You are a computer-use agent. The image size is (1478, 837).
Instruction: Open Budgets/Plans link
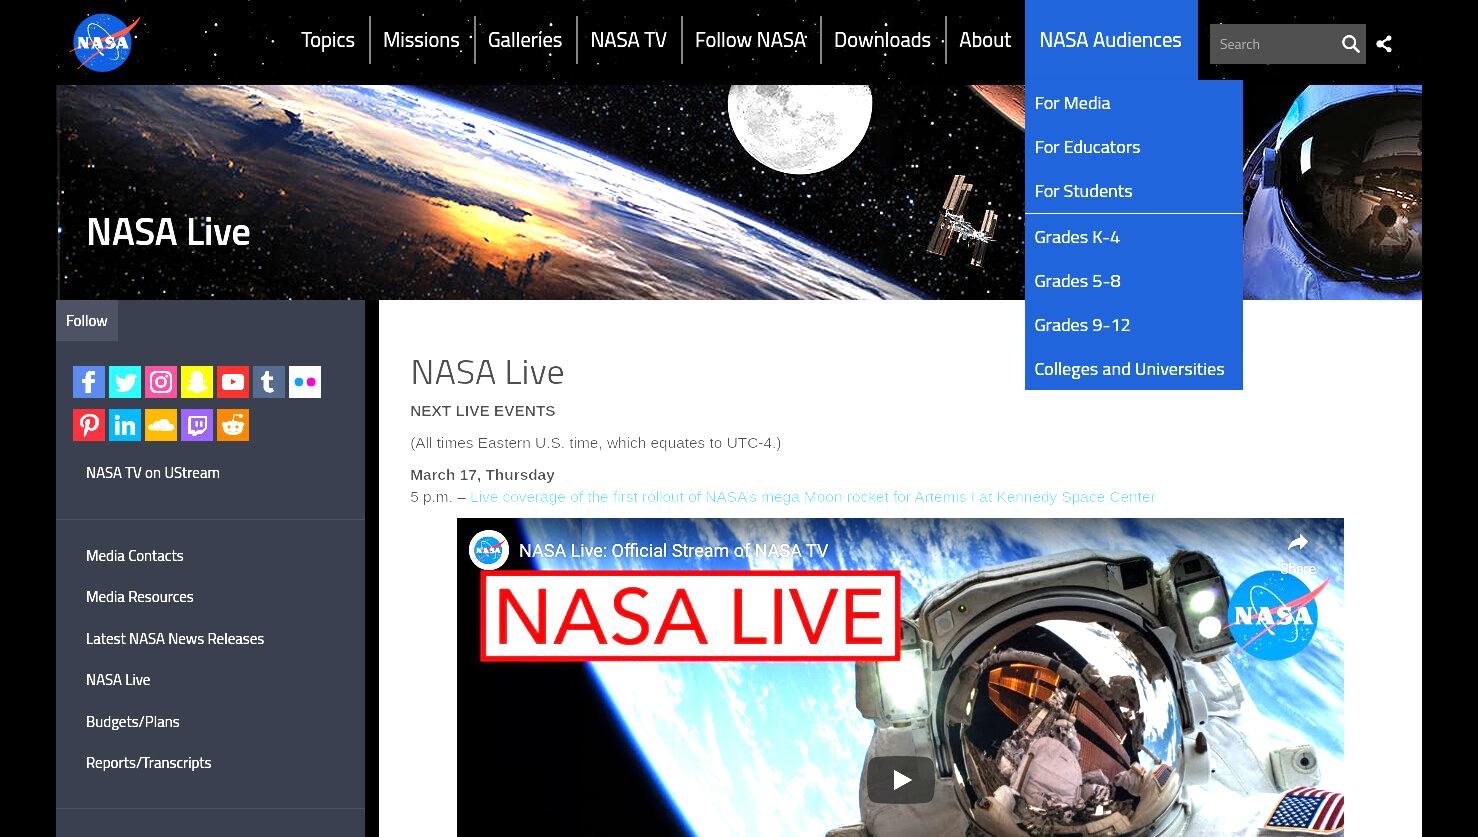pos(133,722)
